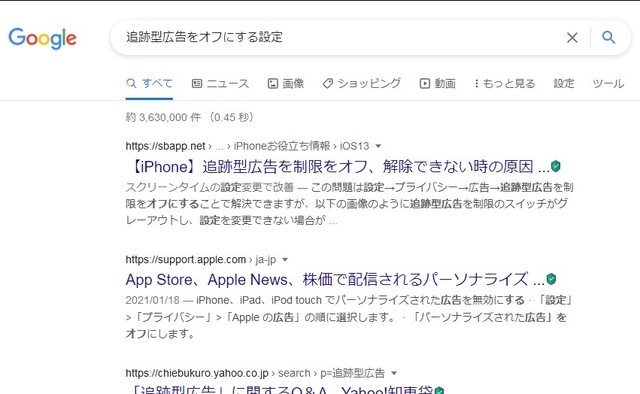This screenshot has height=394, width=640.
Task: Expand dropdown arrow next to chiebukuro.yahoo.co.jp URL
Action: (x=394, y=373)
